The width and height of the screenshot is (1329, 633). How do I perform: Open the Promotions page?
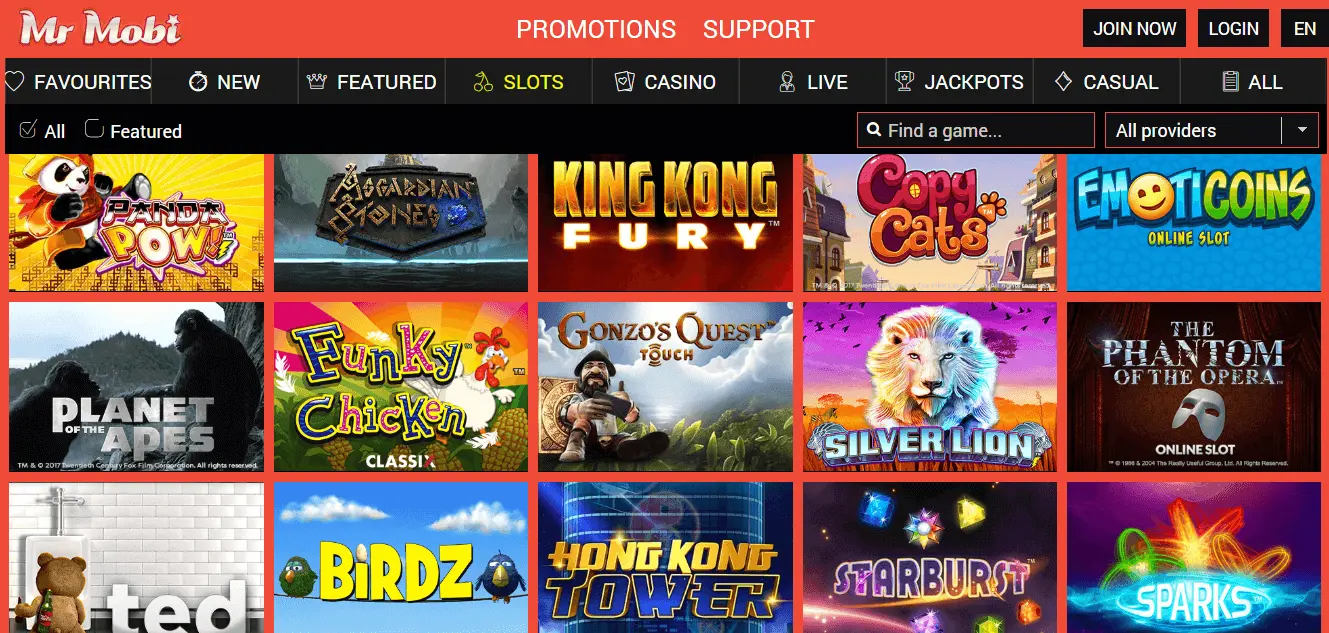click(x=596, y=29)
